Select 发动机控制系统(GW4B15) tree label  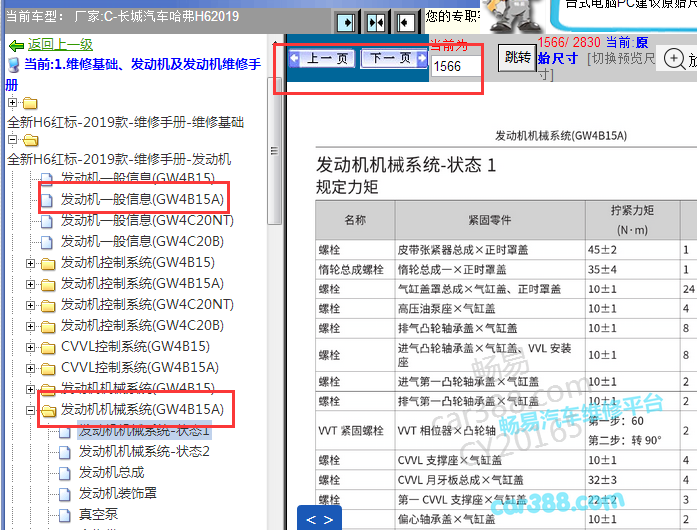[x=138, y=262]
